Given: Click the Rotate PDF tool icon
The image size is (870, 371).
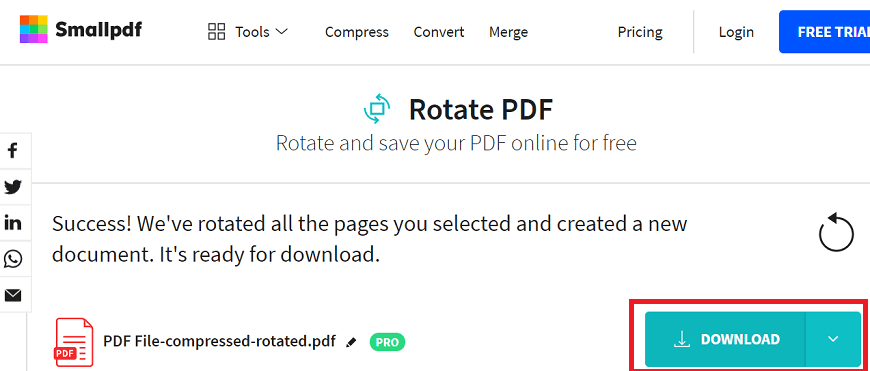Looking at the screenshot, I should tap(377, 108).
